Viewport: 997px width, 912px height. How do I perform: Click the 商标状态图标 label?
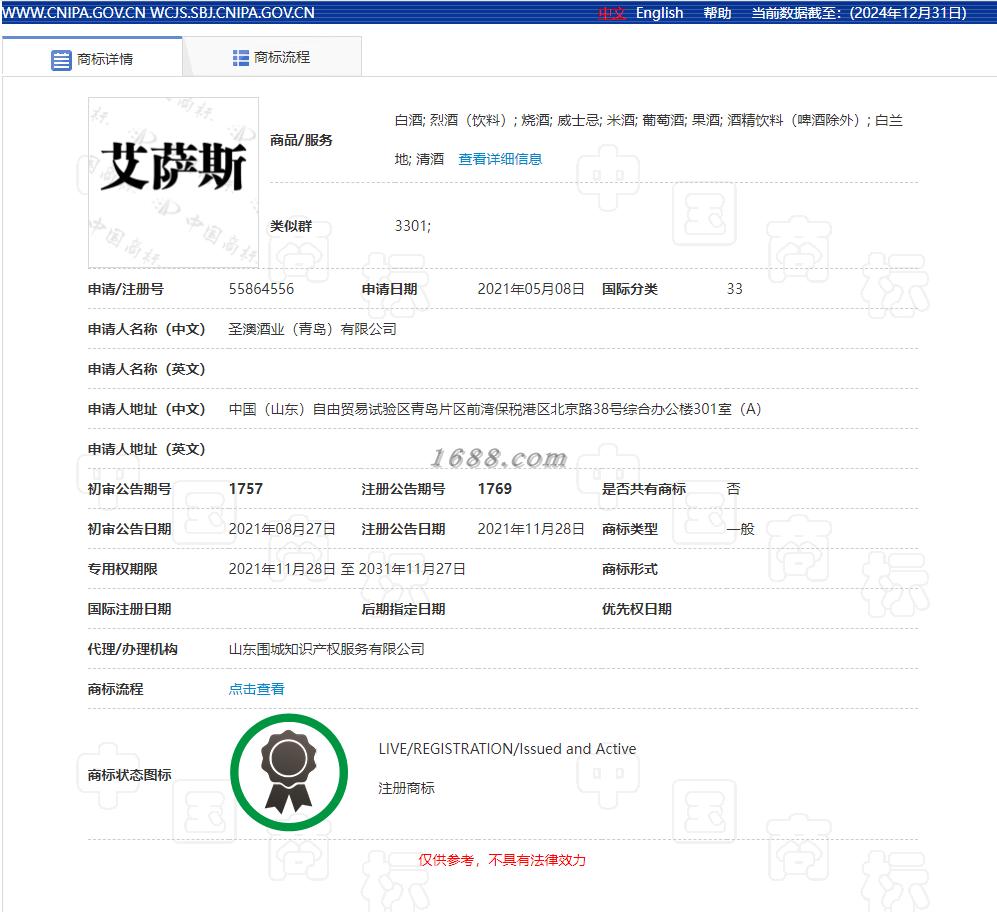[x=129, y=775]
